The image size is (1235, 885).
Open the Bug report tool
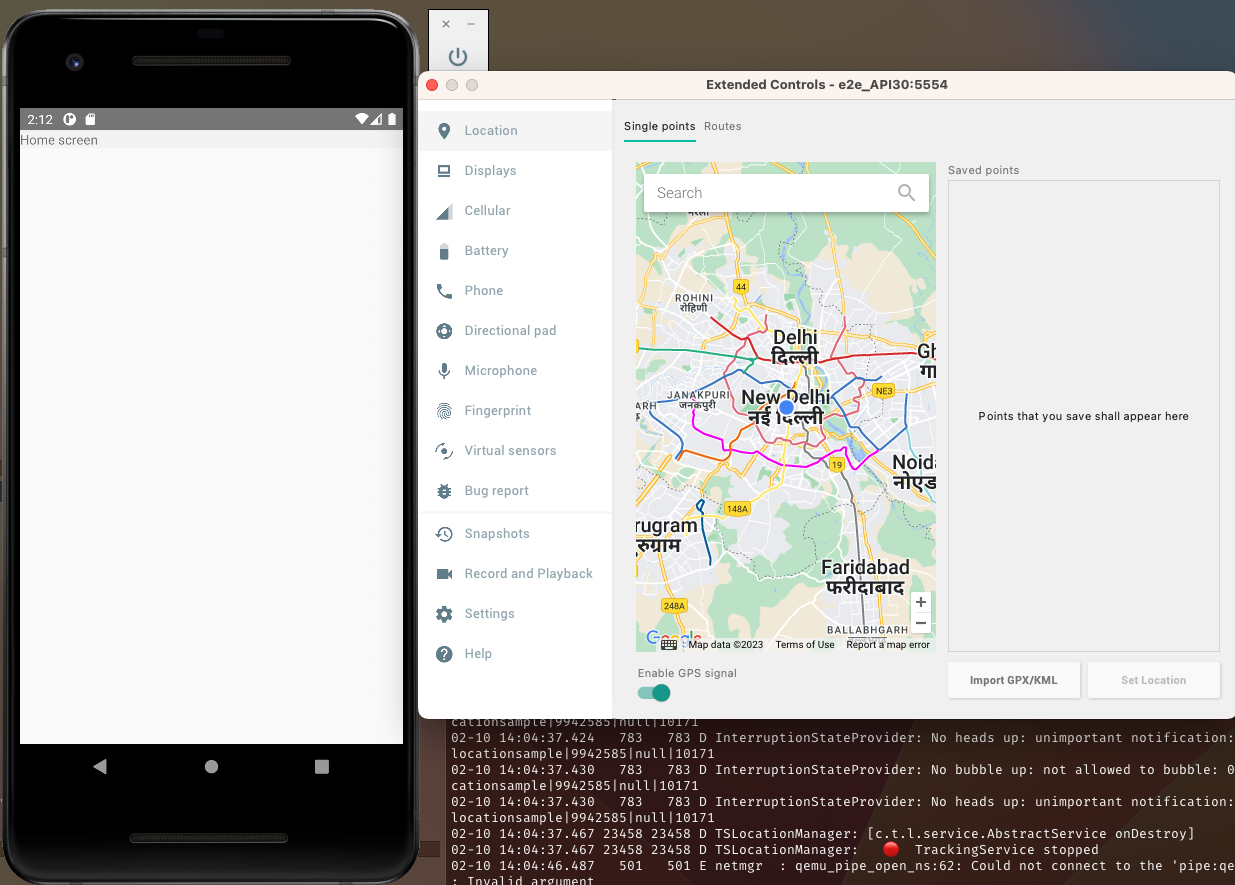pyautogui.click(x=496, y=490)
